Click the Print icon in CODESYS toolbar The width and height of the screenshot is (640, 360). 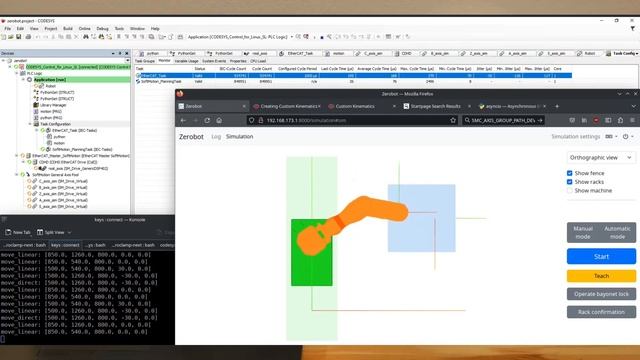click(x=28, y=37)
